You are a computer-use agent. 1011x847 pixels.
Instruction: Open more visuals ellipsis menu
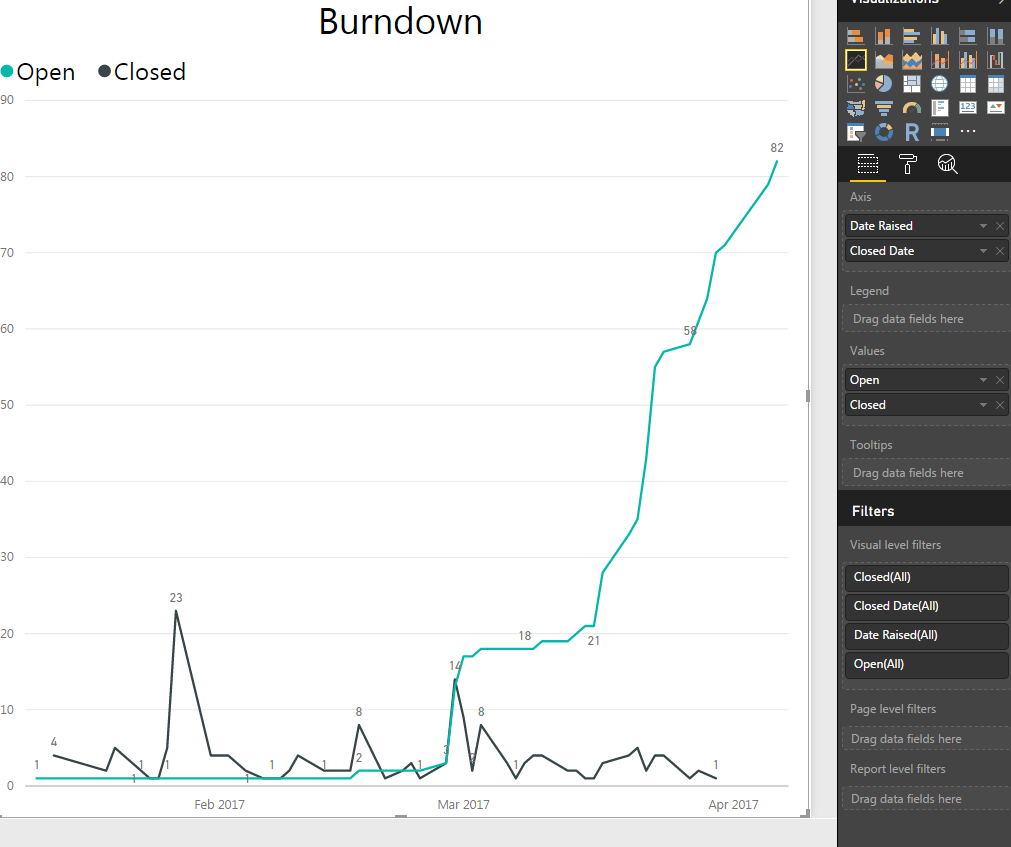[968, 131]
